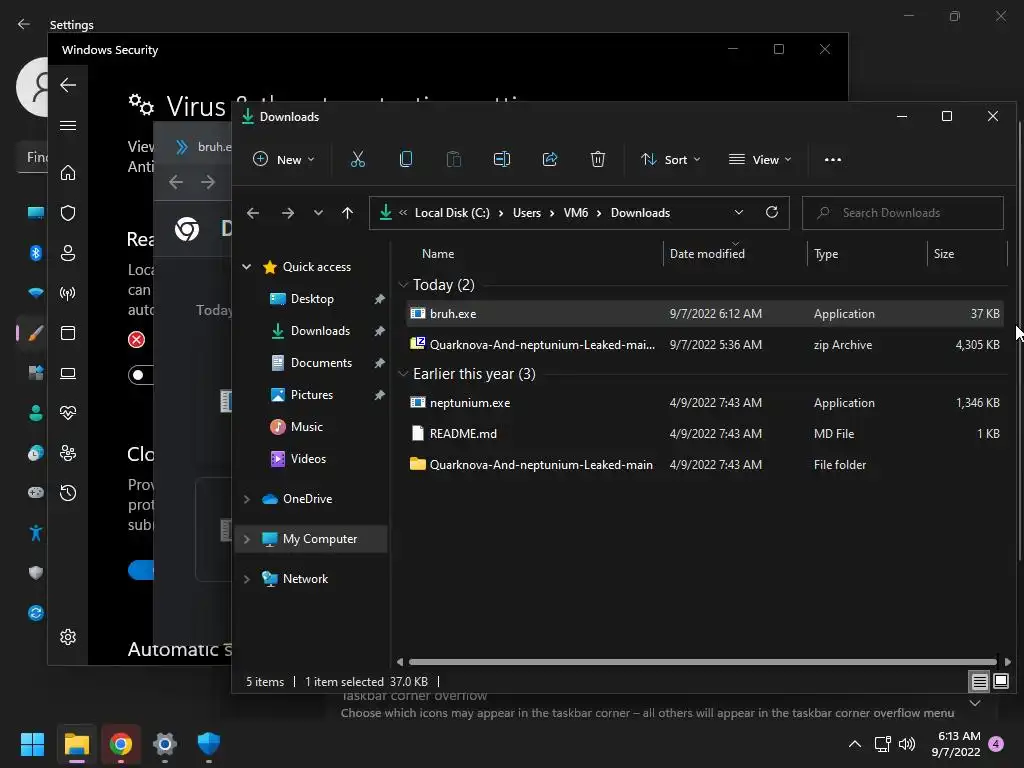This screenshot has width=1024, height=768.
Task: Refresh the Downloads folder
Action: click(x=772, y=212)
